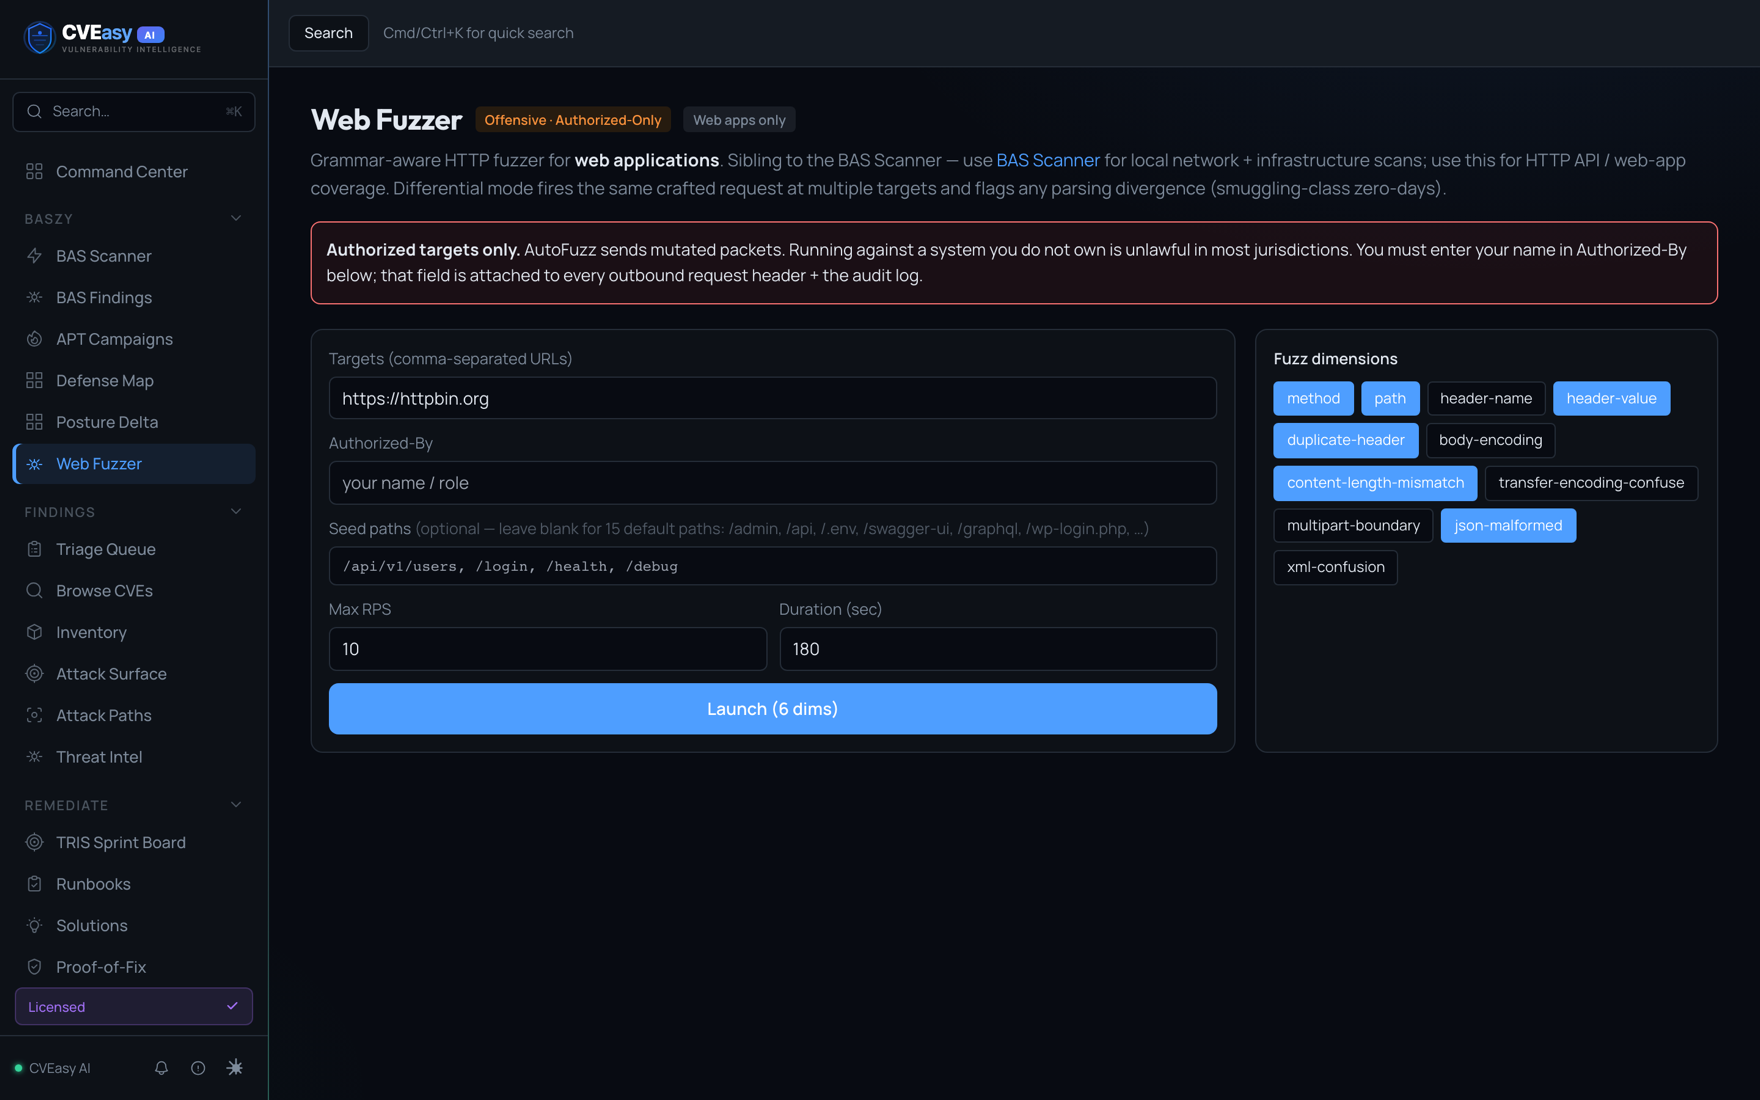
Task: Enable the header-name fuzz dimension
Action: [x=1486, y=398]
